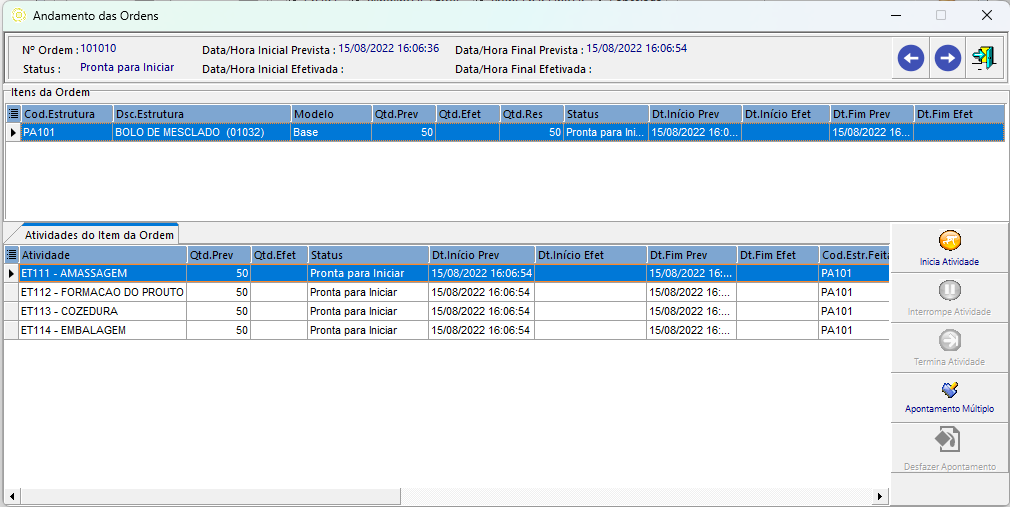Sort by Atividade column header
Screen dimensions: 1010x507
[102, 255]
